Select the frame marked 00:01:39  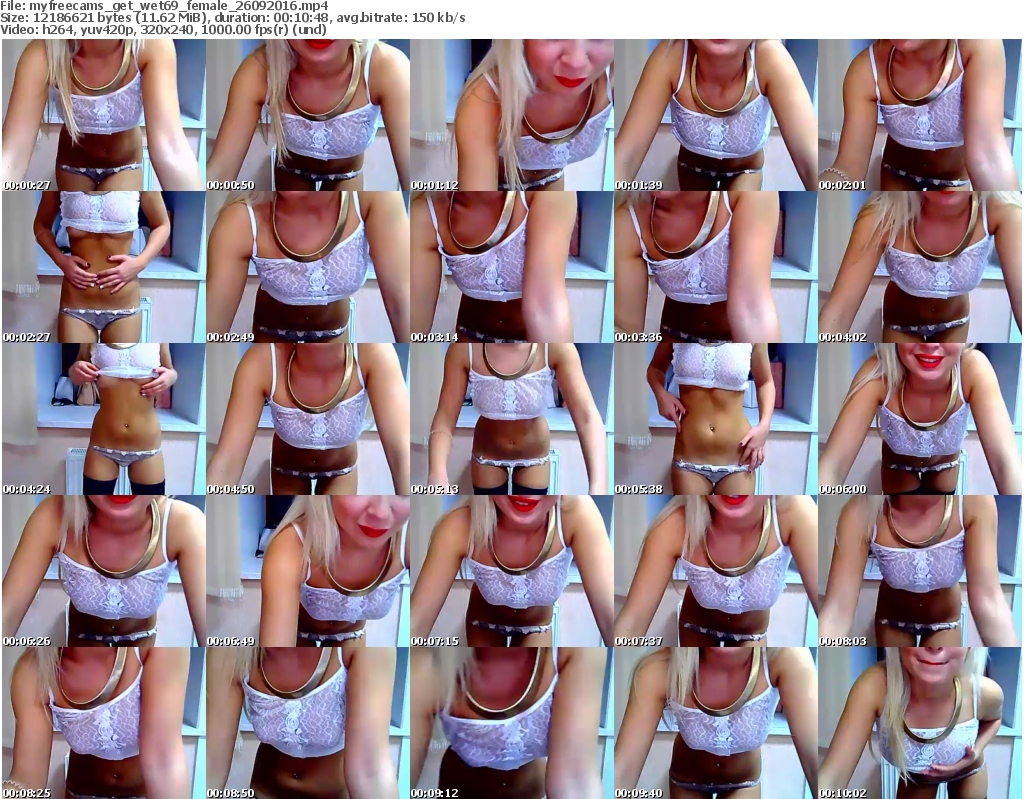(x=716, y=115)
